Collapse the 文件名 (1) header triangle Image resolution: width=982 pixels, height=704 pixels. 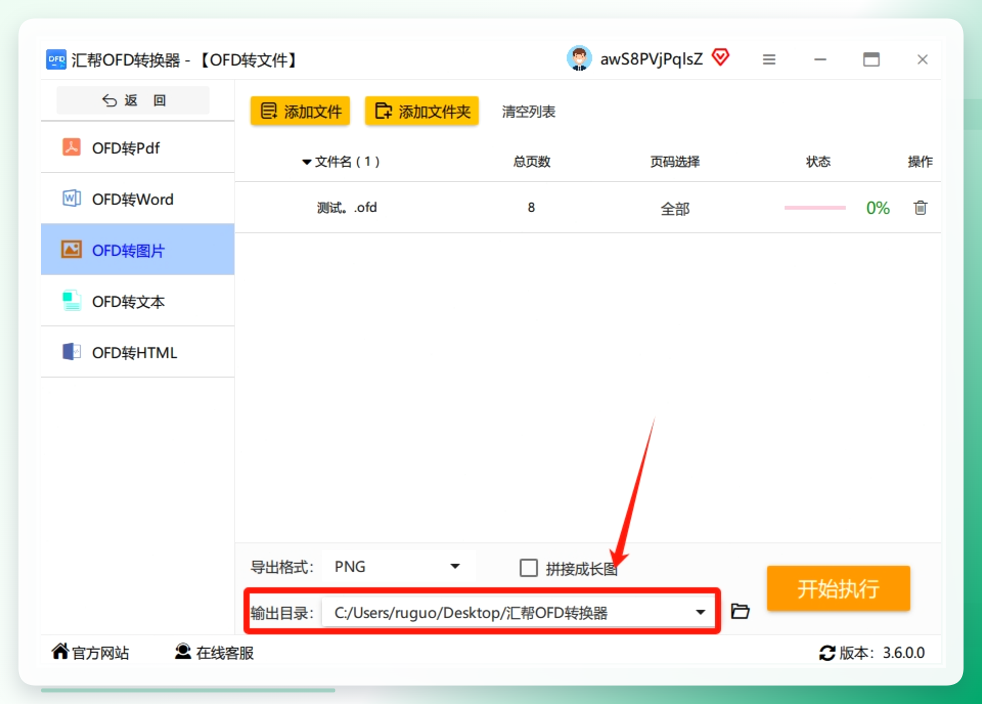point(306,162)
